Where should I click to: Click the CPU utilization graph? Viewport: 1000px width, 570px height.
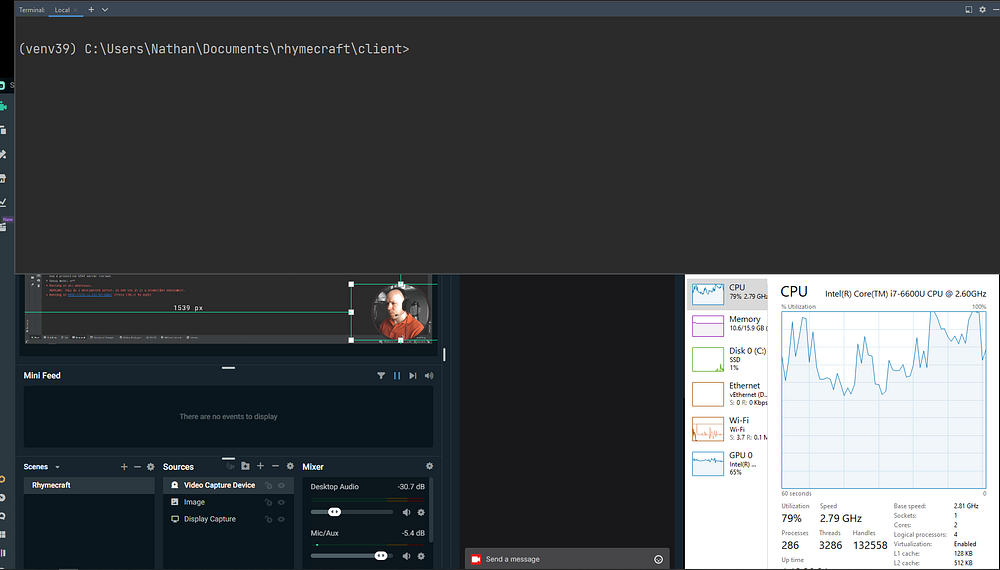point(884,400)
